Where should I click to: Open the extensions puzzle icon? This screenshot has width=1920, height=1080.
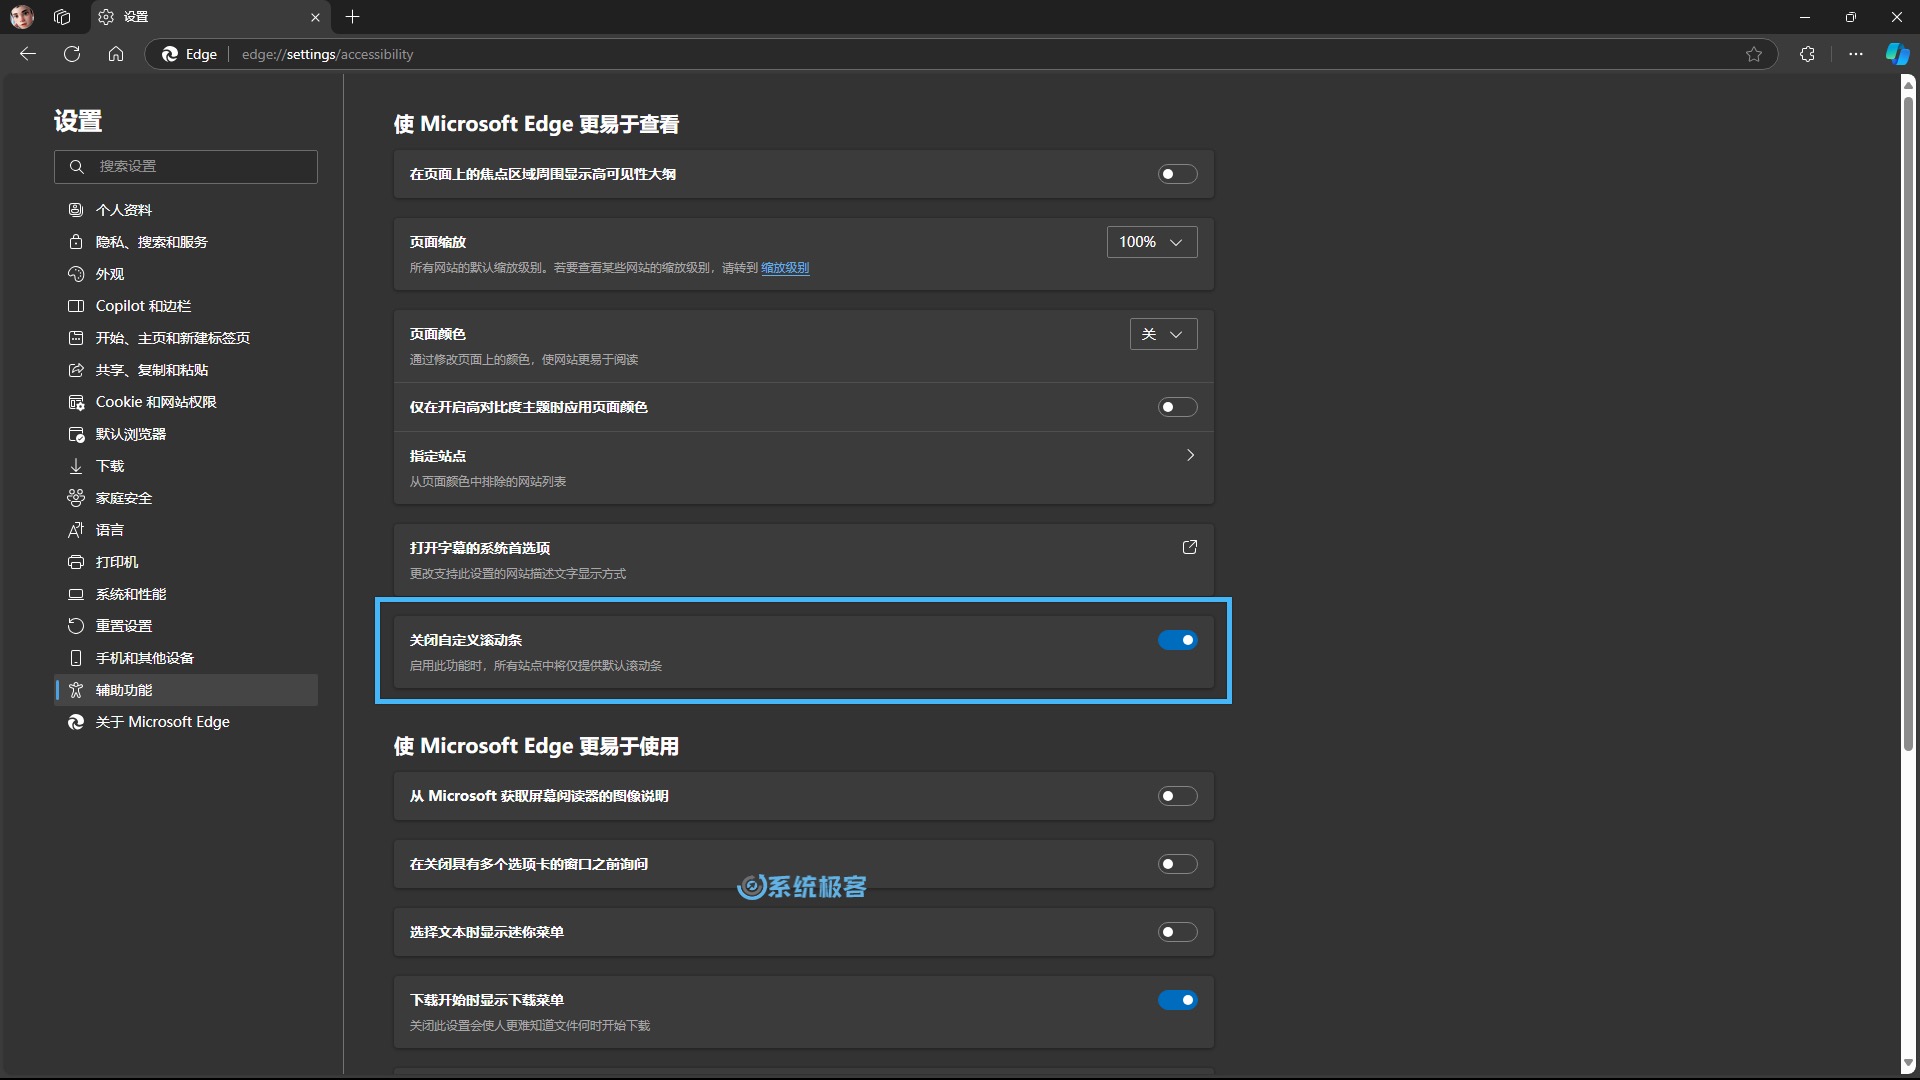coord(1807,54)
